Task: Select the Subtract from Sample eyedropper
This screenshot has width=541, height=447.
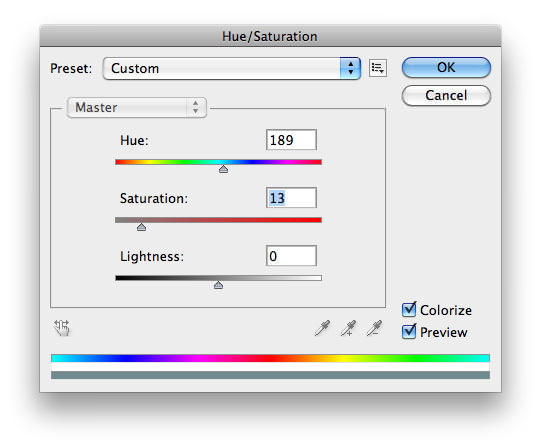Action: (374, 328)
